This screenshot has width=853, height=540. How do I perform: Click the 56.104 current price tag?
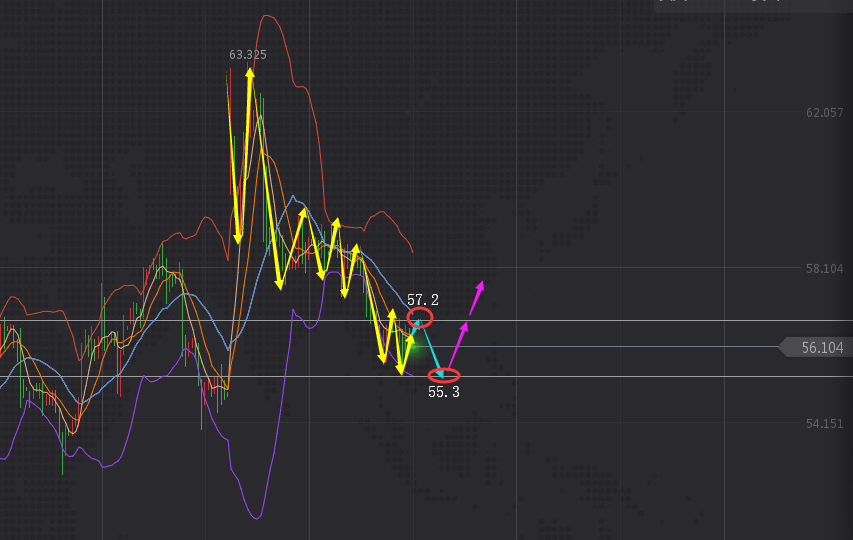pyautogui.click(x=815, y=347)
